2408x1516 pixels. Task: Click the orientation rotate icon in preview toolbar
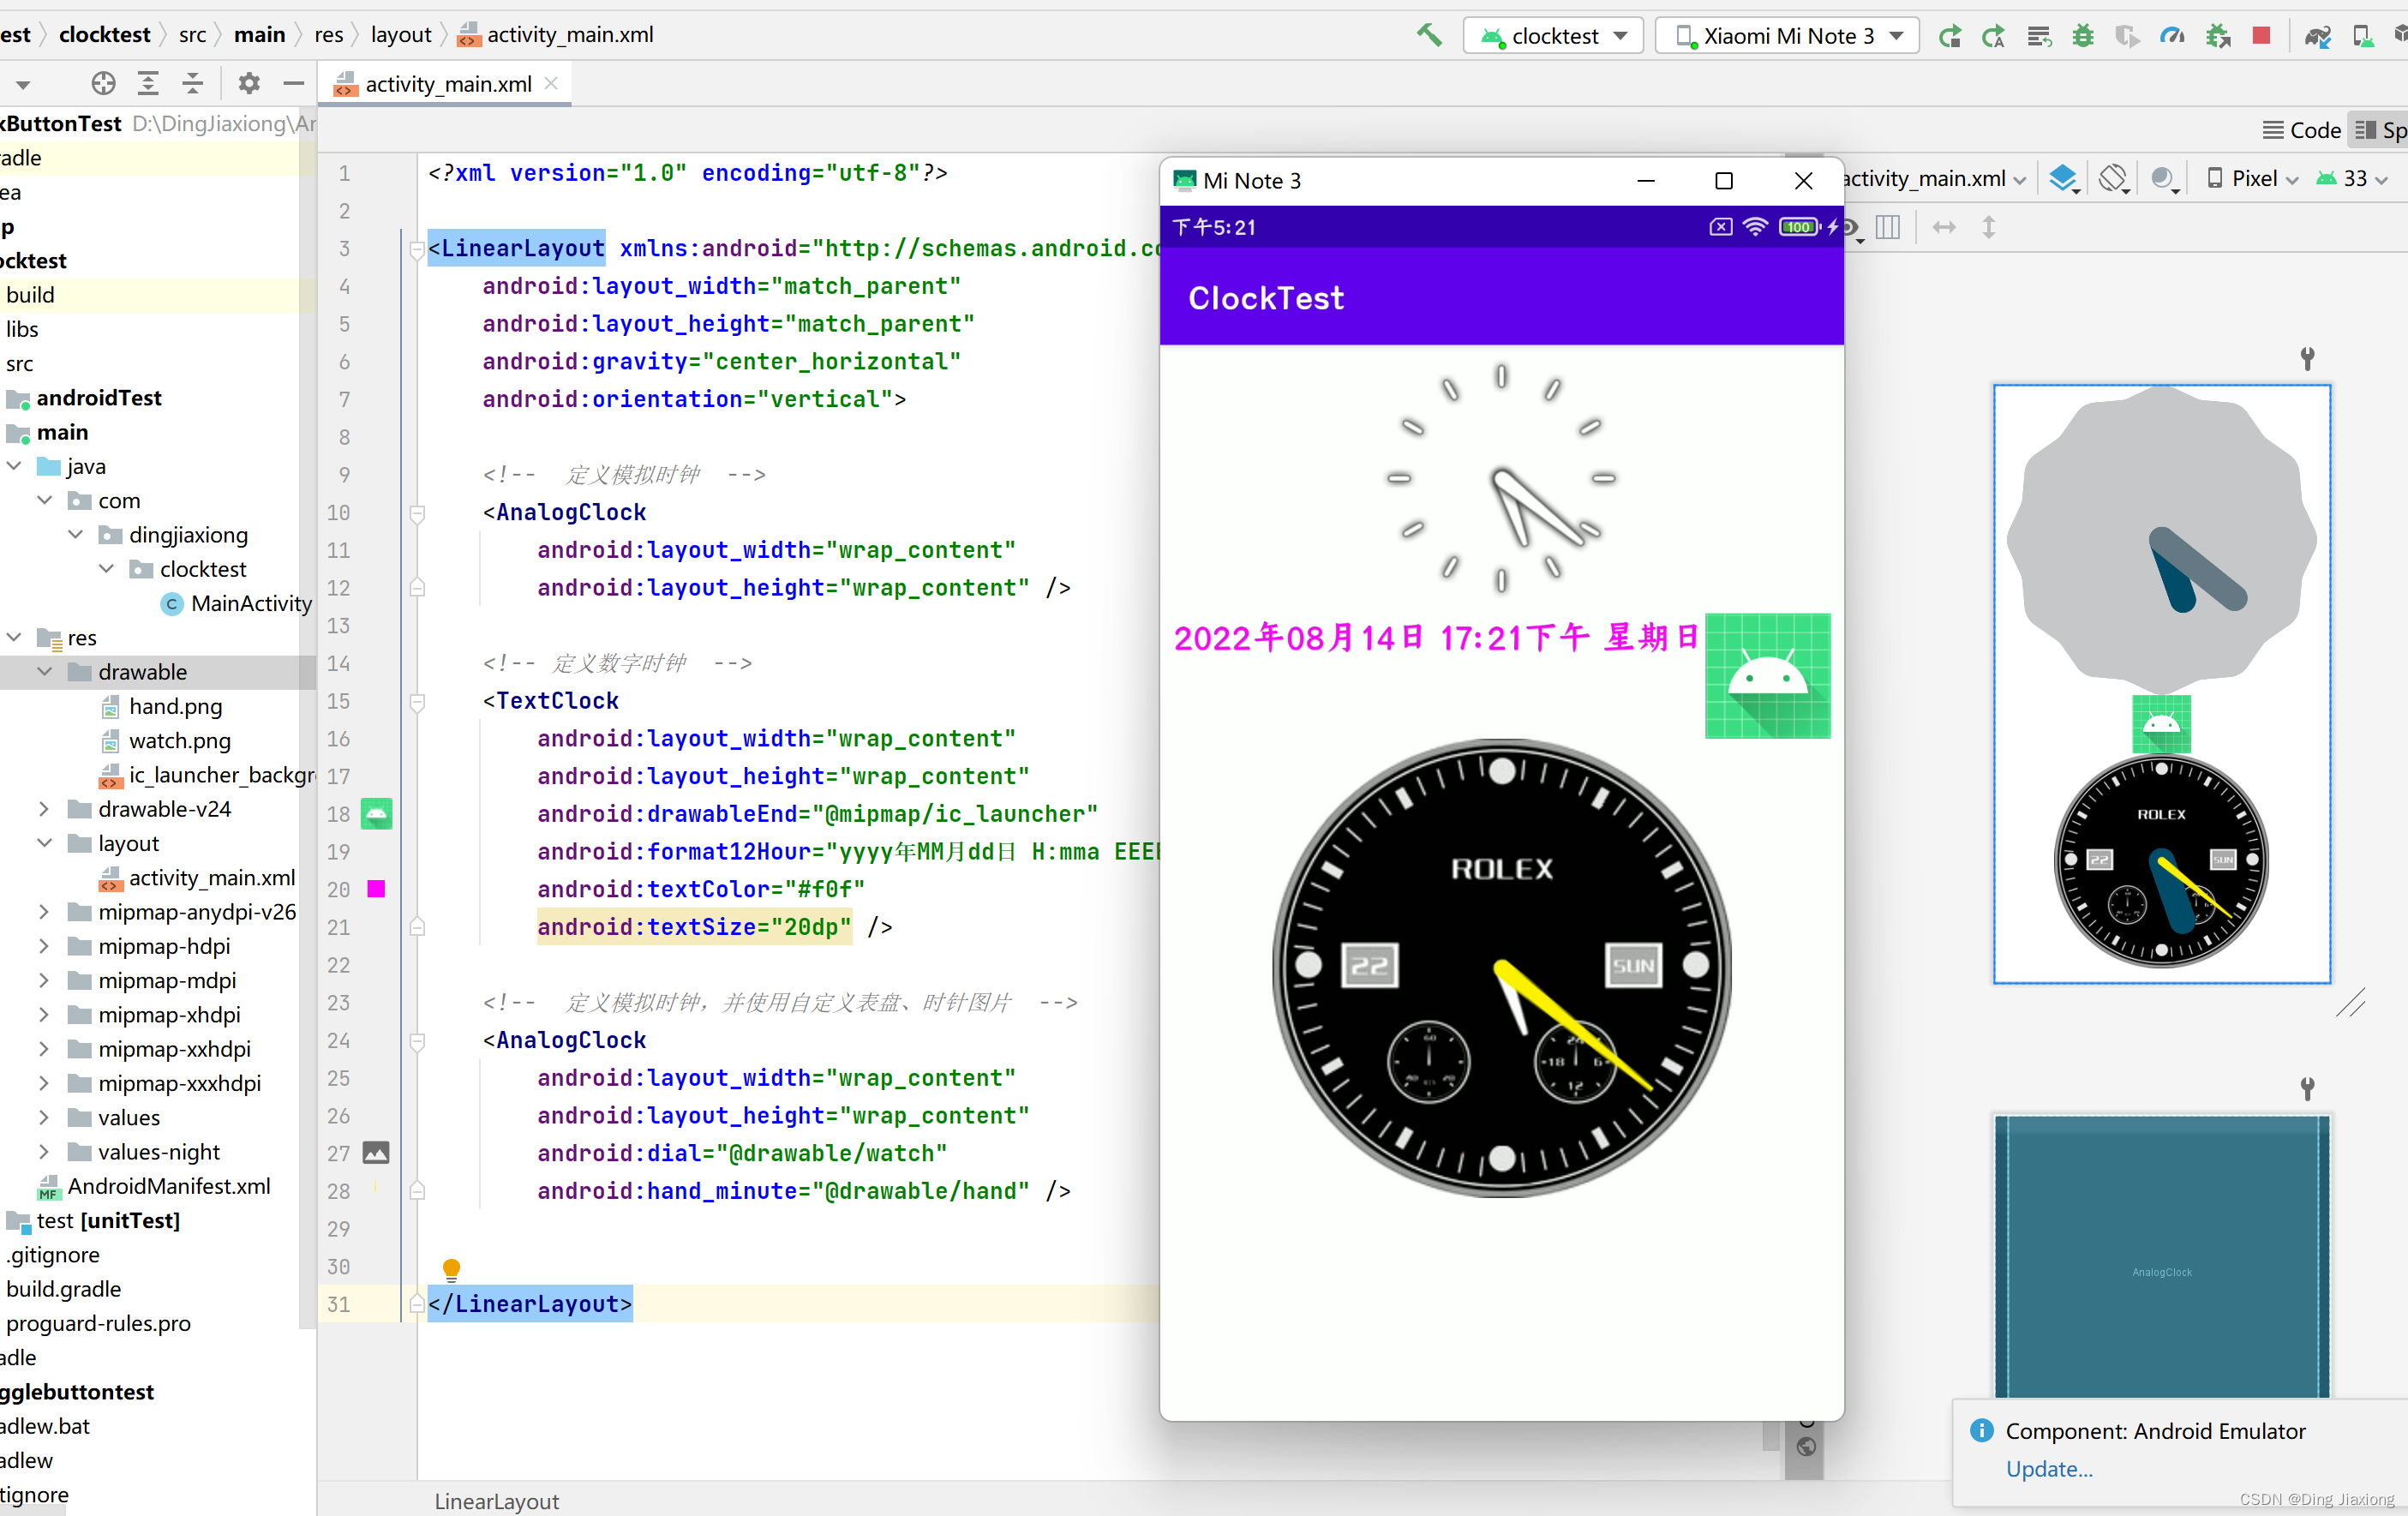point(2114,178)
